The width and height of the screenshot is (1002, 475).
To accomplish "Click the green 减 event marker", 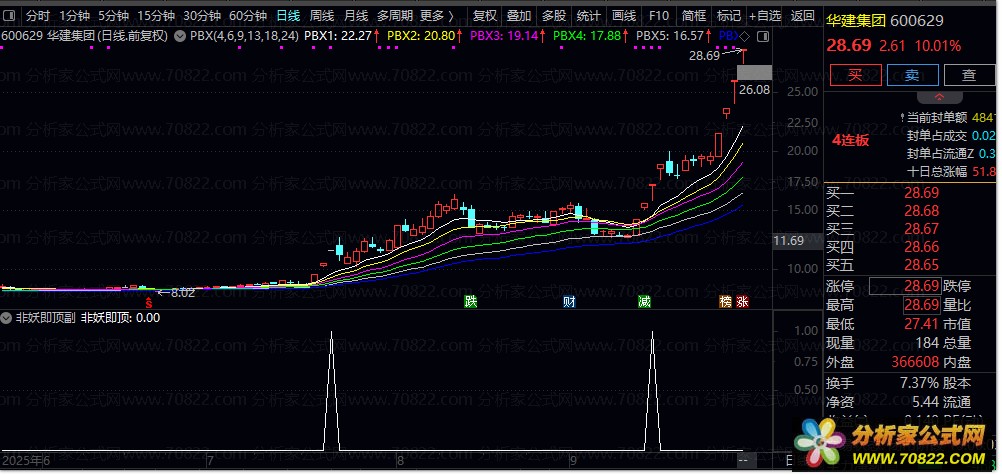I will coord(644,302).
